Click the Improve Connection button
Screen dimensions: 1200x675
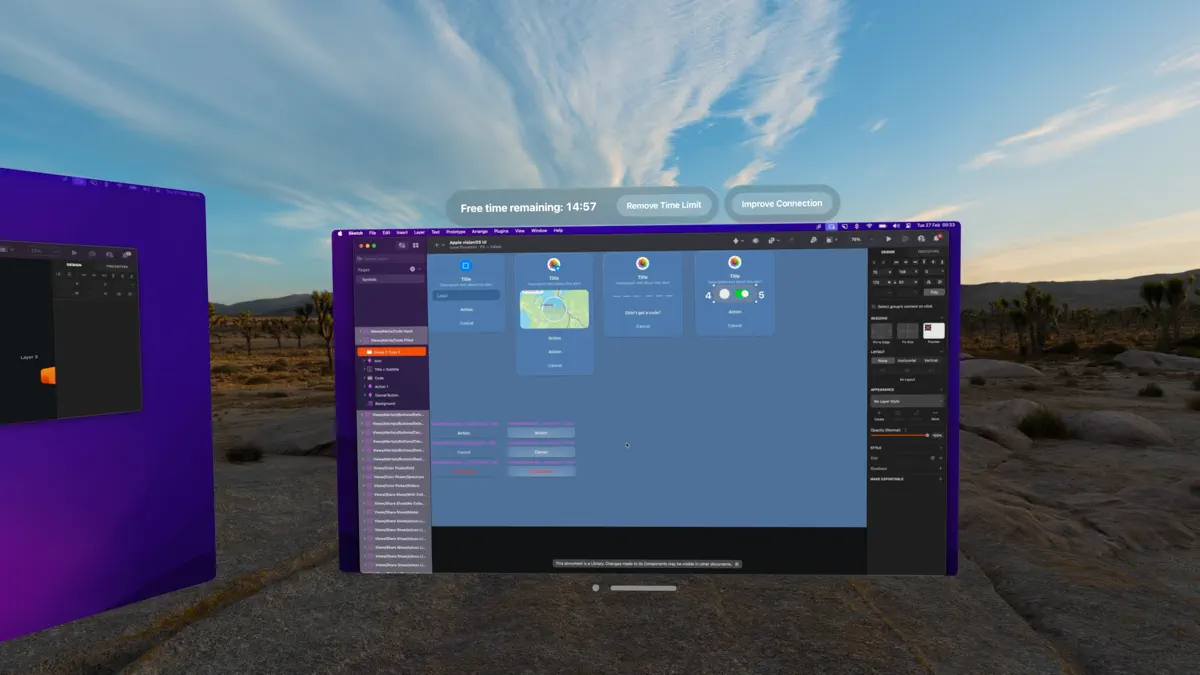coord(781,203)
